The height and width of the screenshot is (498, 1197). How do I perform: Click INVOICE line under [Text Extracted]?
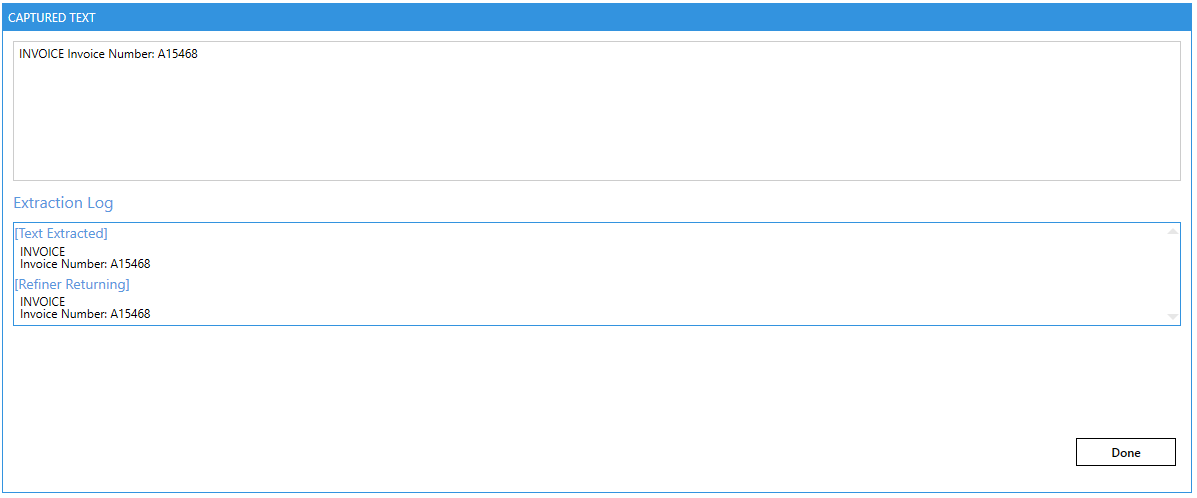pos(43,252)
